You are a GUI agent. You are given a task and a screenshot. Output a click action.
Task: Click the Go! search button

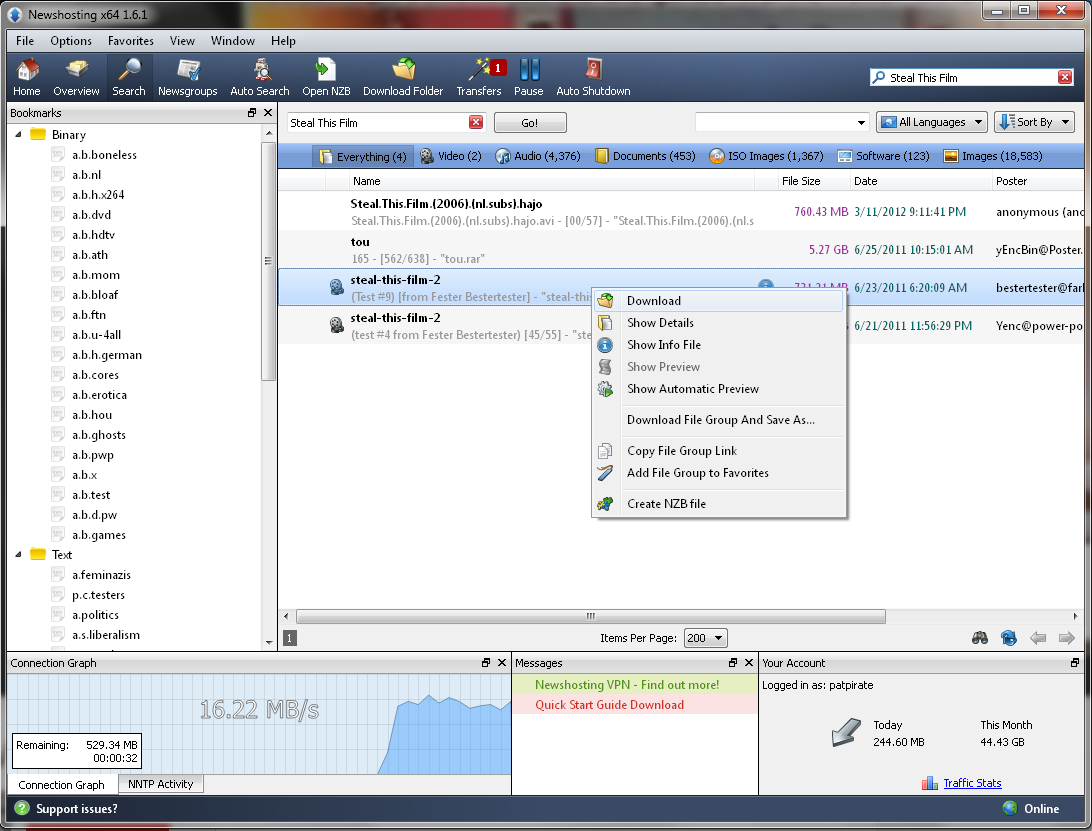[529, 123]
